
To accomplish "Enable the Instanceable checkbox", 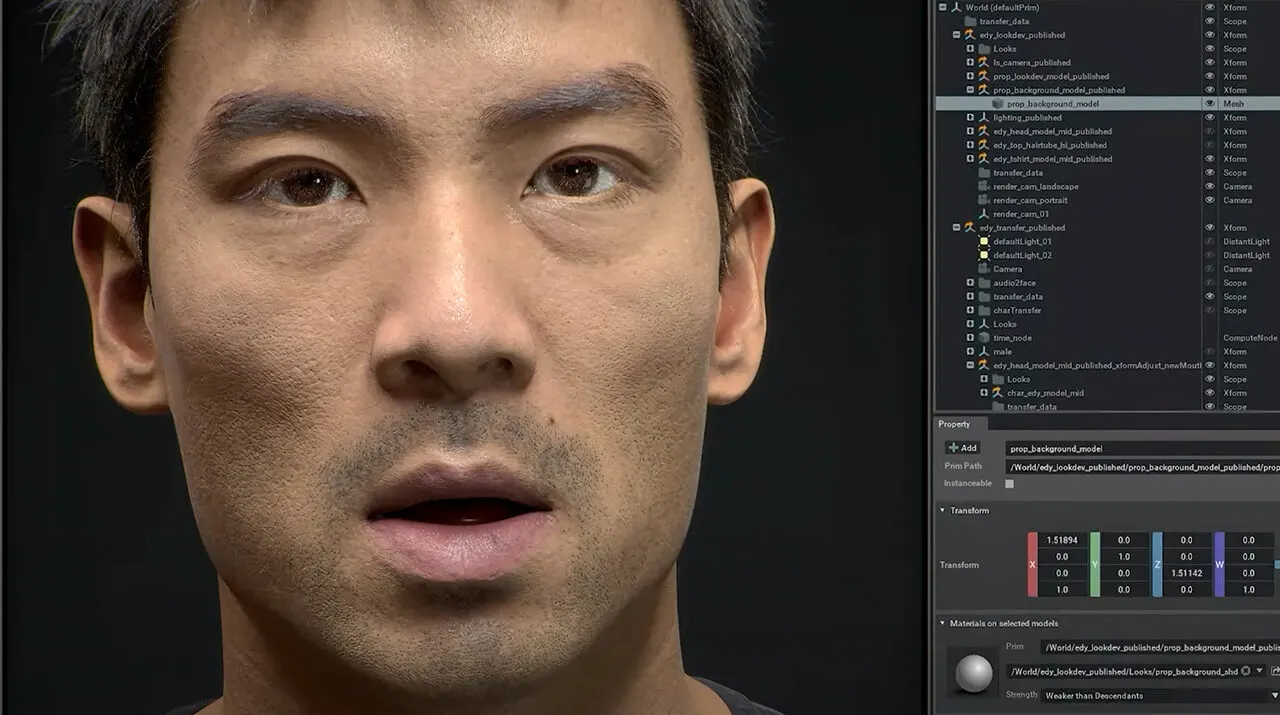I will click(1009, 484).
